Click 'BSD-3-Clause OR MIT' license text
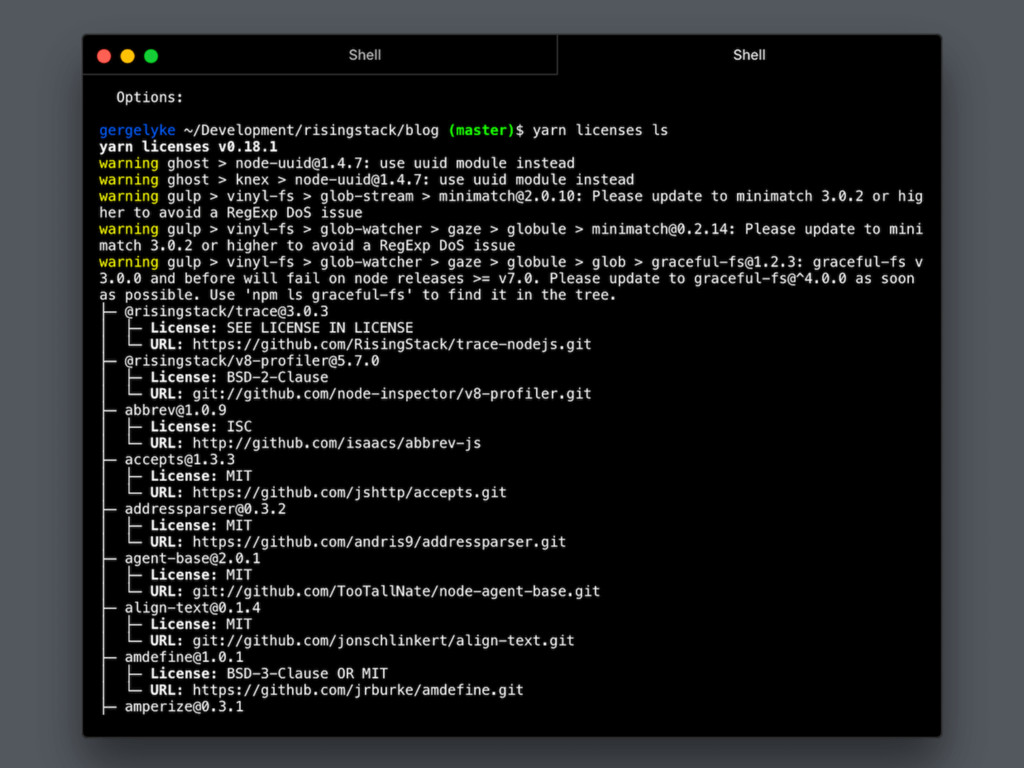 pyautogui.click(x=307, y=673)
